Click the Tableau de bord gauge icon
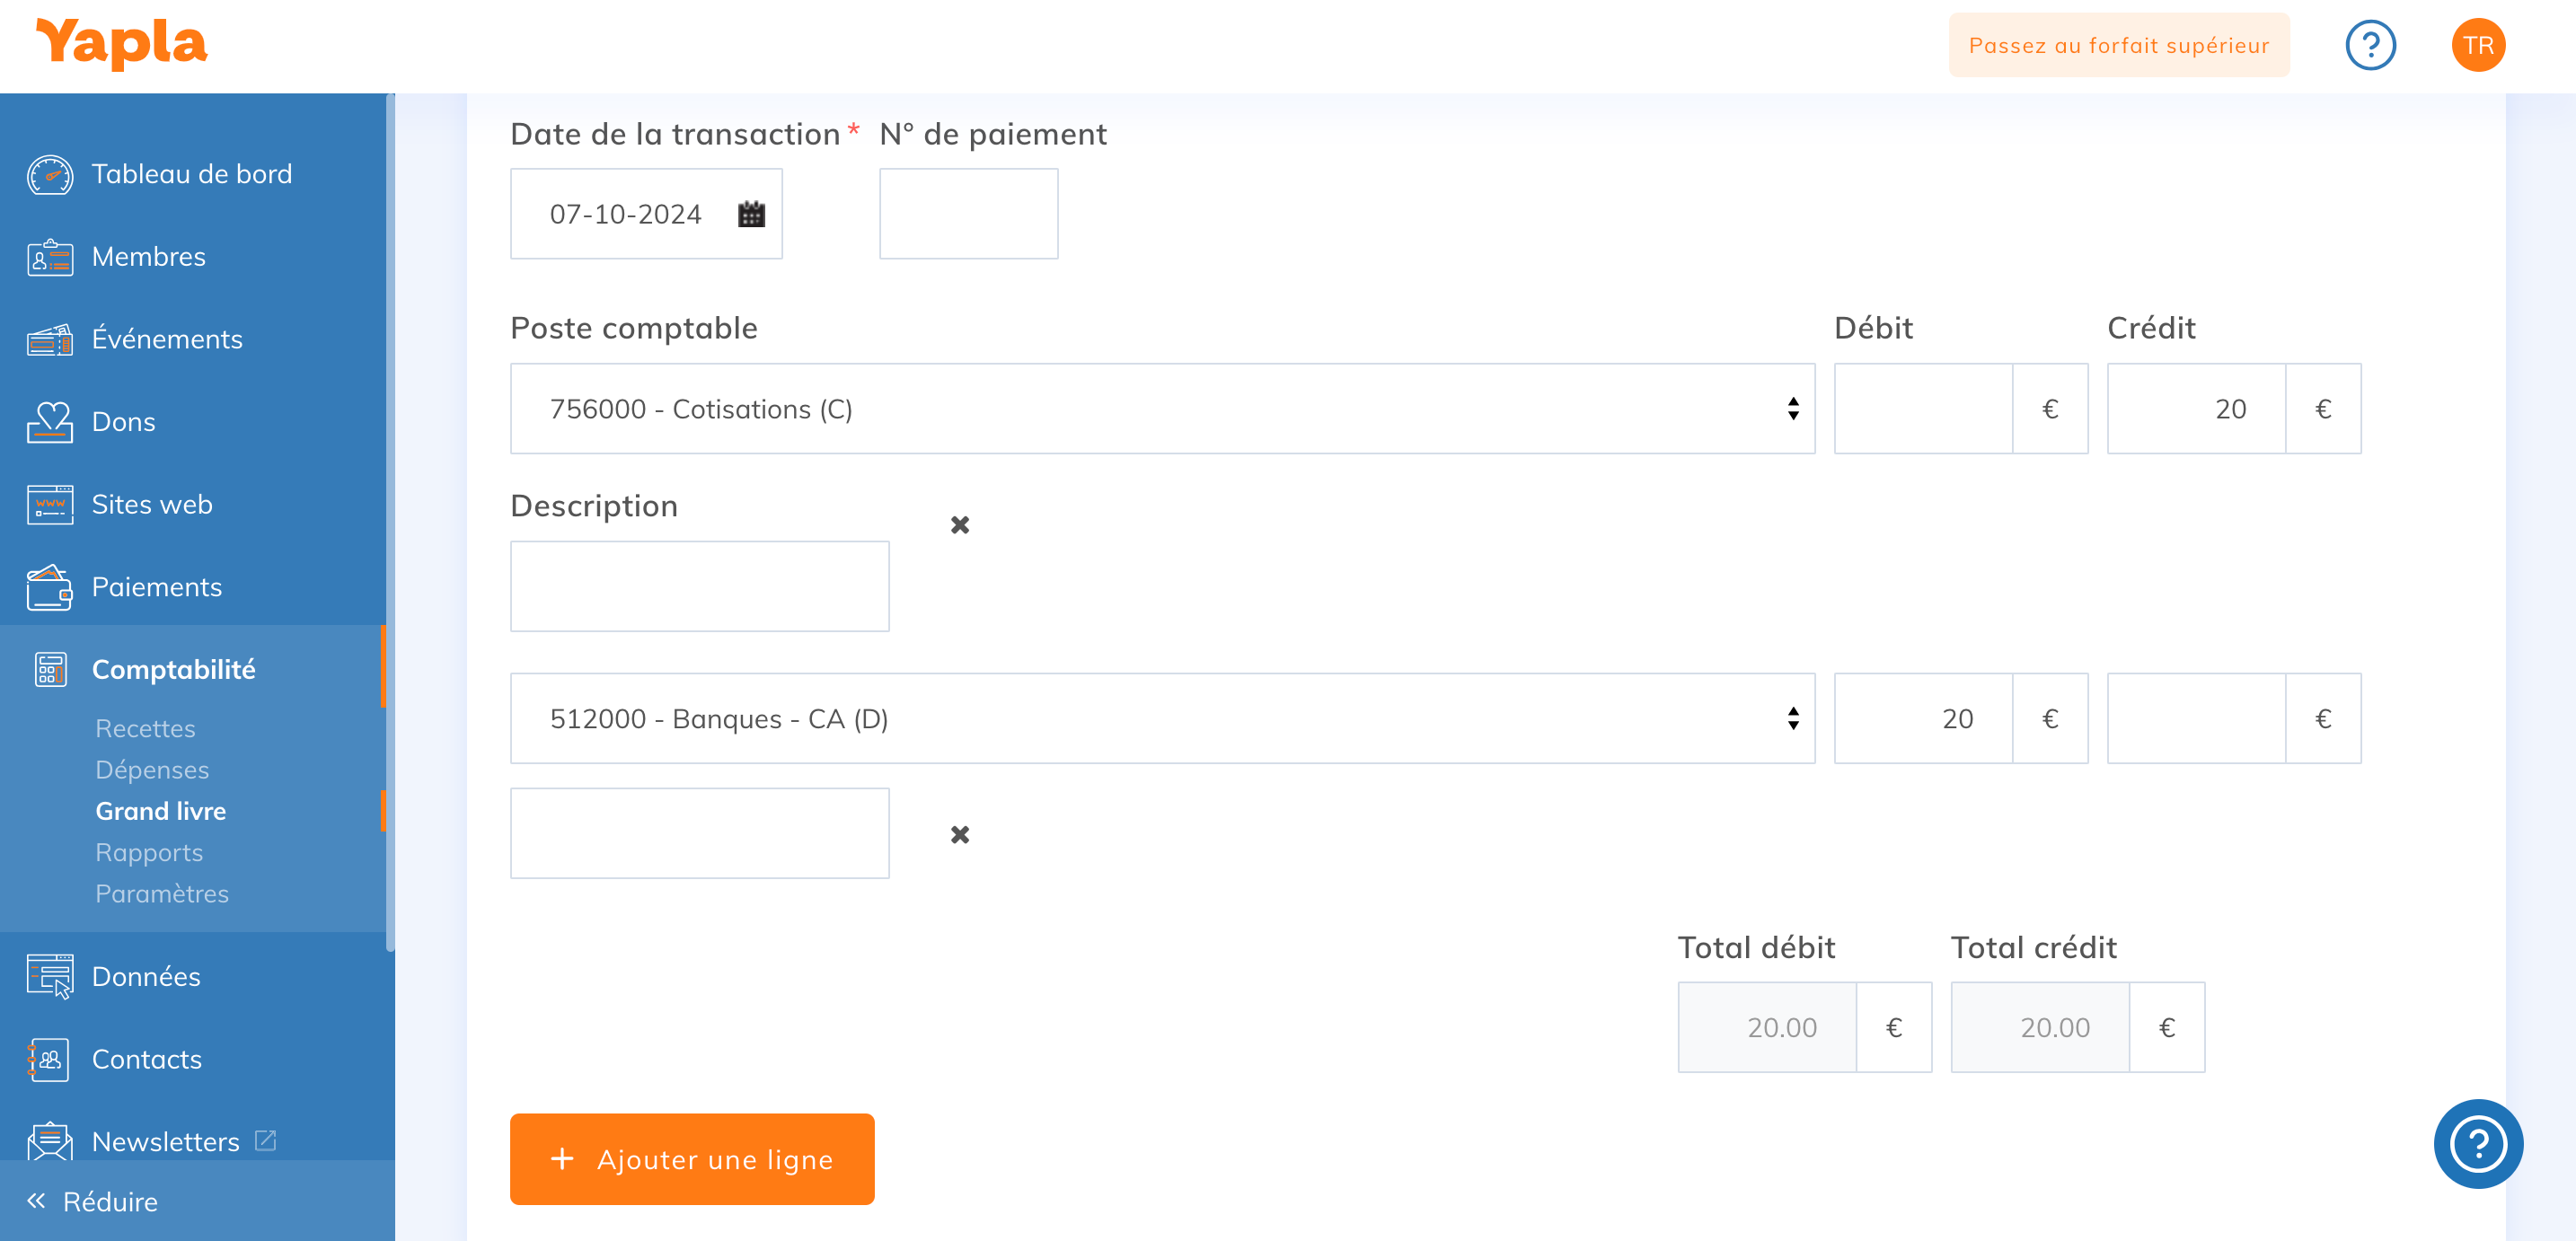 [50, 174]
